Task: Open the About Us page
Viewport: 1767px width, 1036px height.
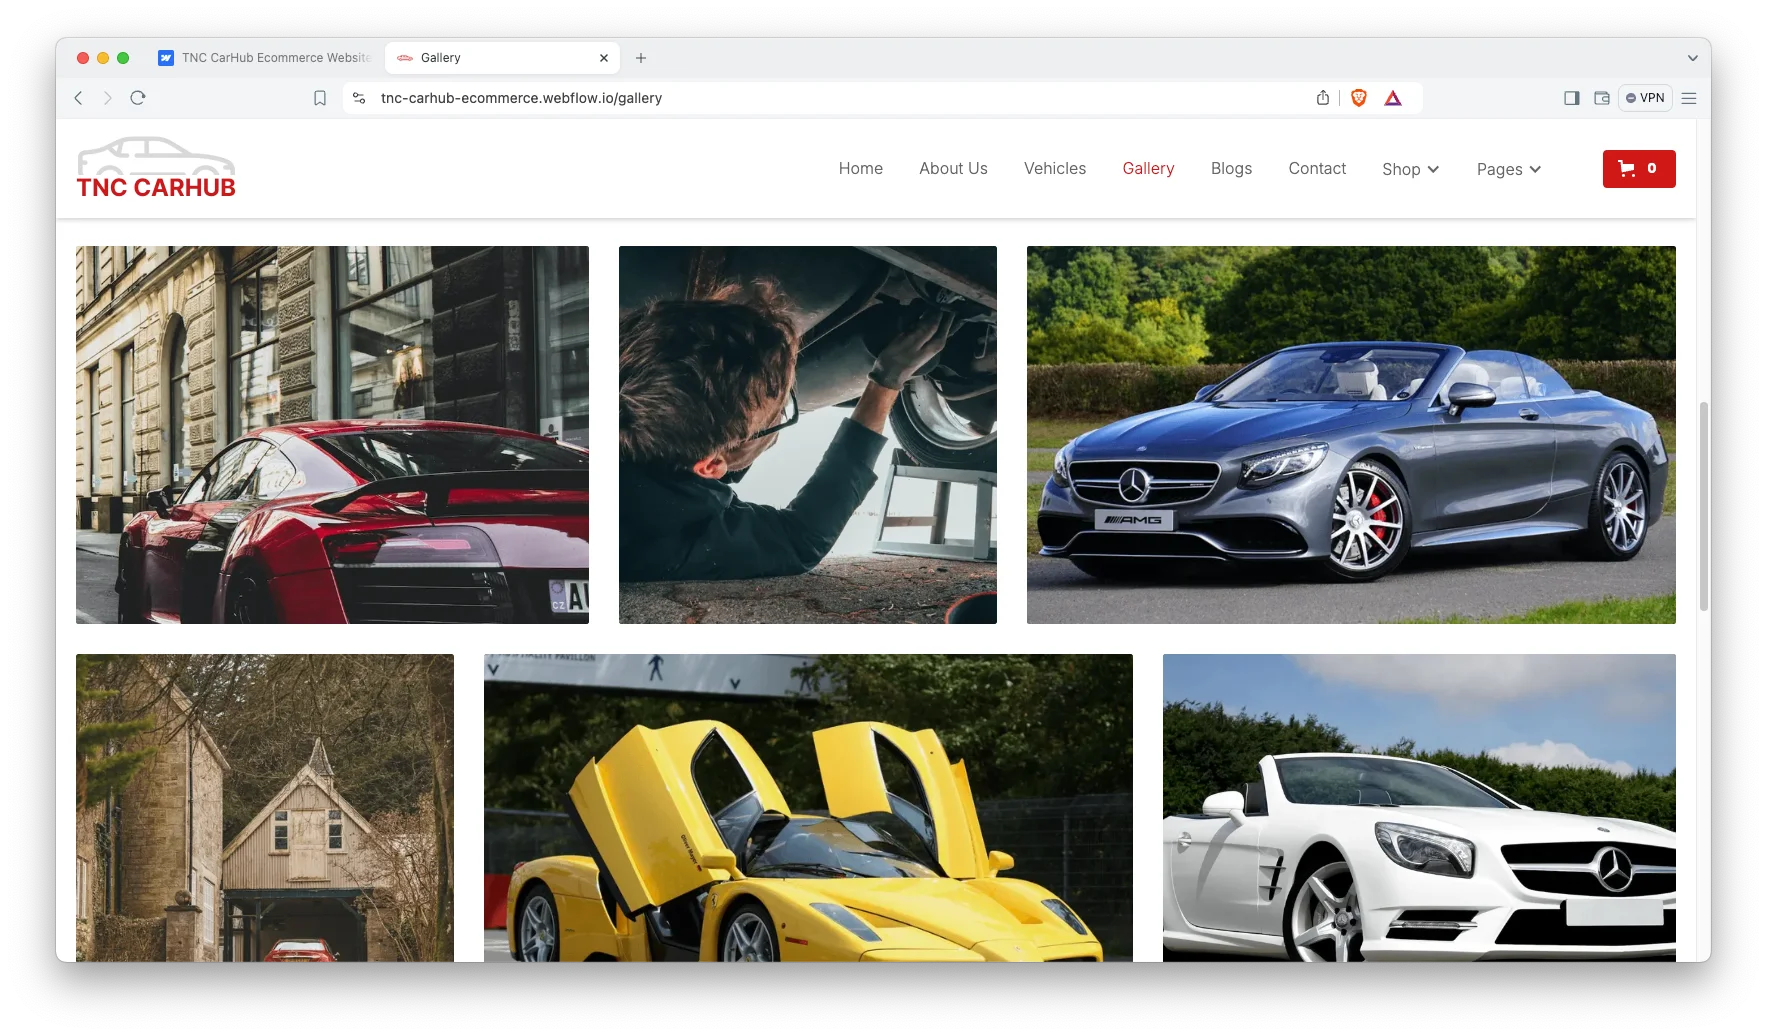Action: click(x=952, y=168)
